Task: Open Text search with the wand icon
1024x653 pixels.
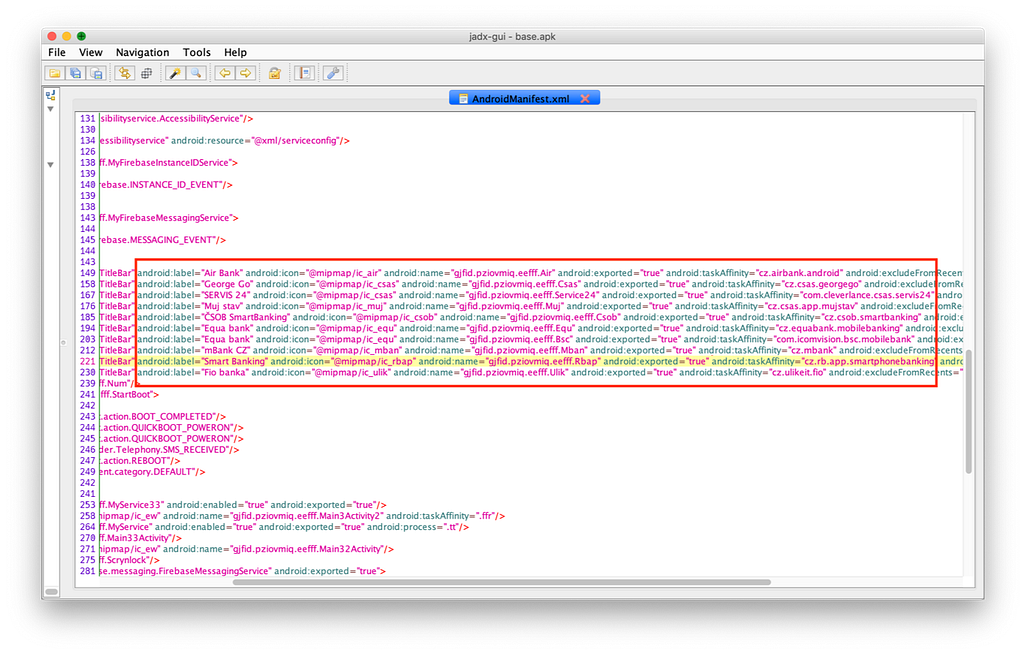Action: coord(174,73)
